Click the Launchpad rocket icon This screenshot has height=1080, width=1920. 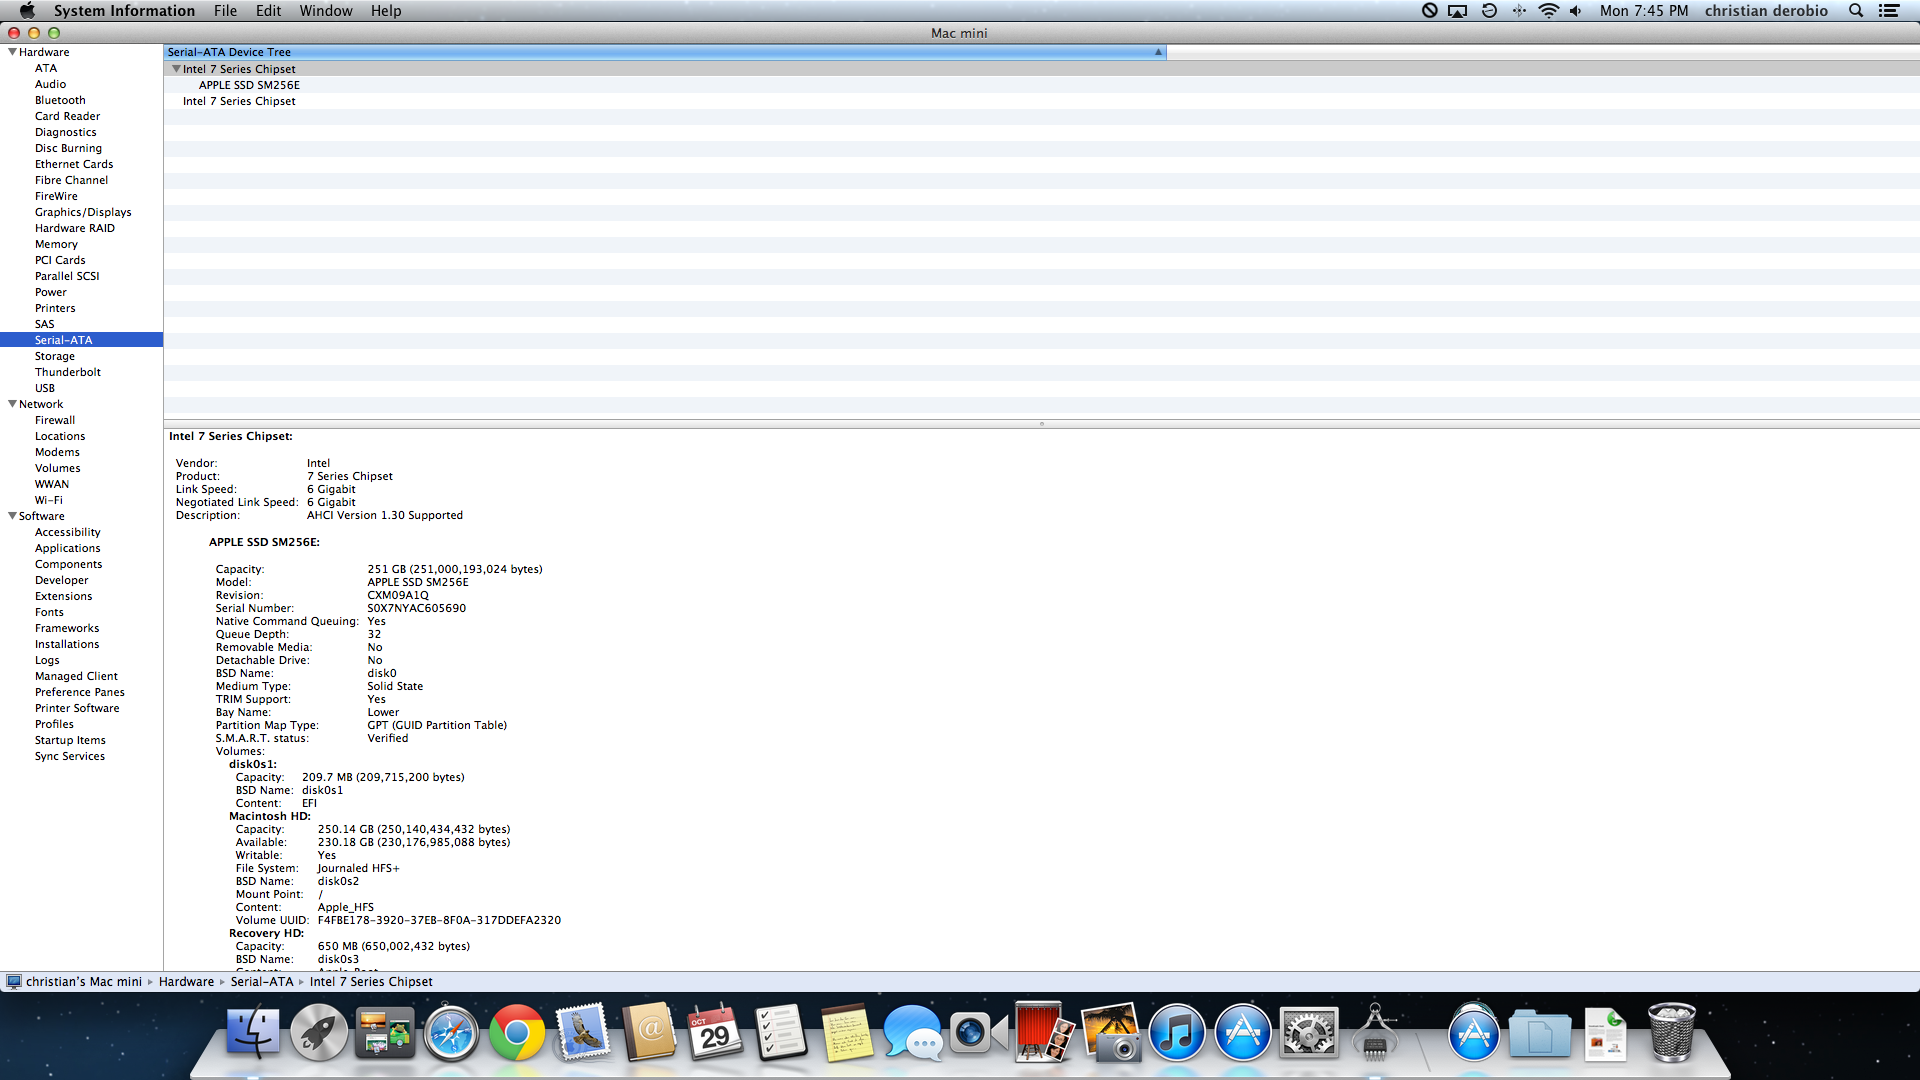[x=319, y=1033]
